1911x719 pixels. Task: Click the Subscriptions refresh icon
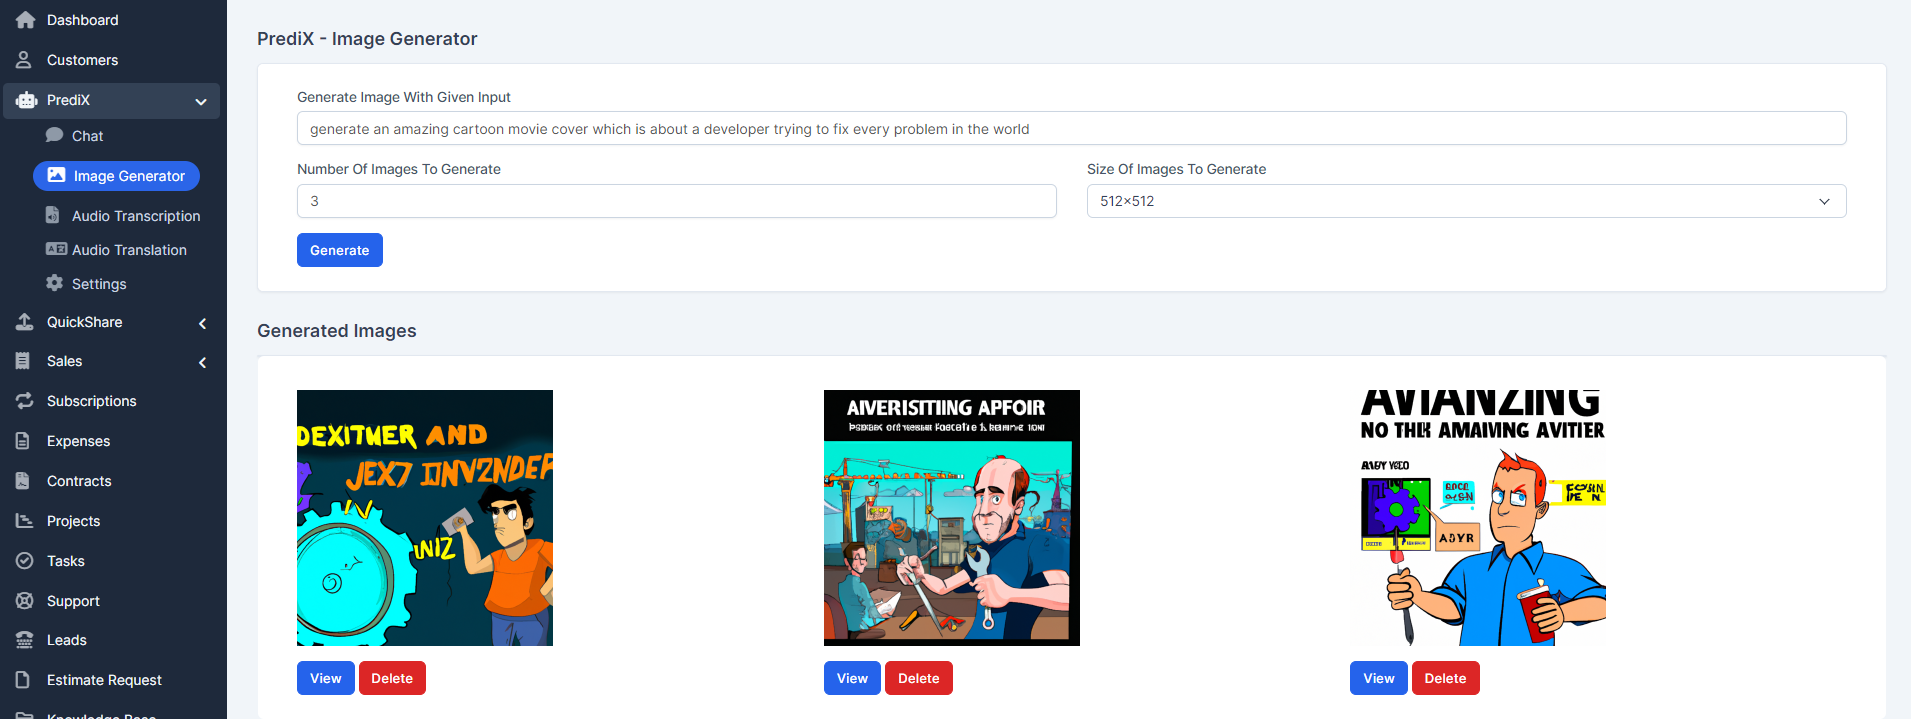[x=25, y=401]
